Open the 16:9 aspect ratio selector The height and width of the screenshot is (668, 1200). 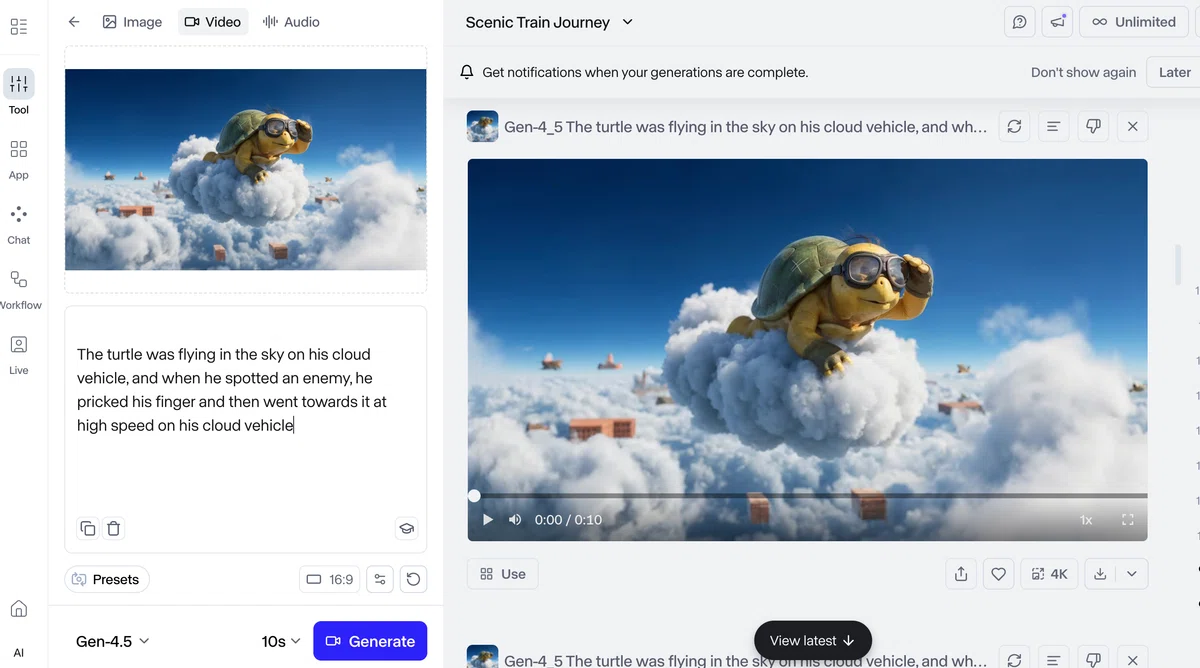330,579
